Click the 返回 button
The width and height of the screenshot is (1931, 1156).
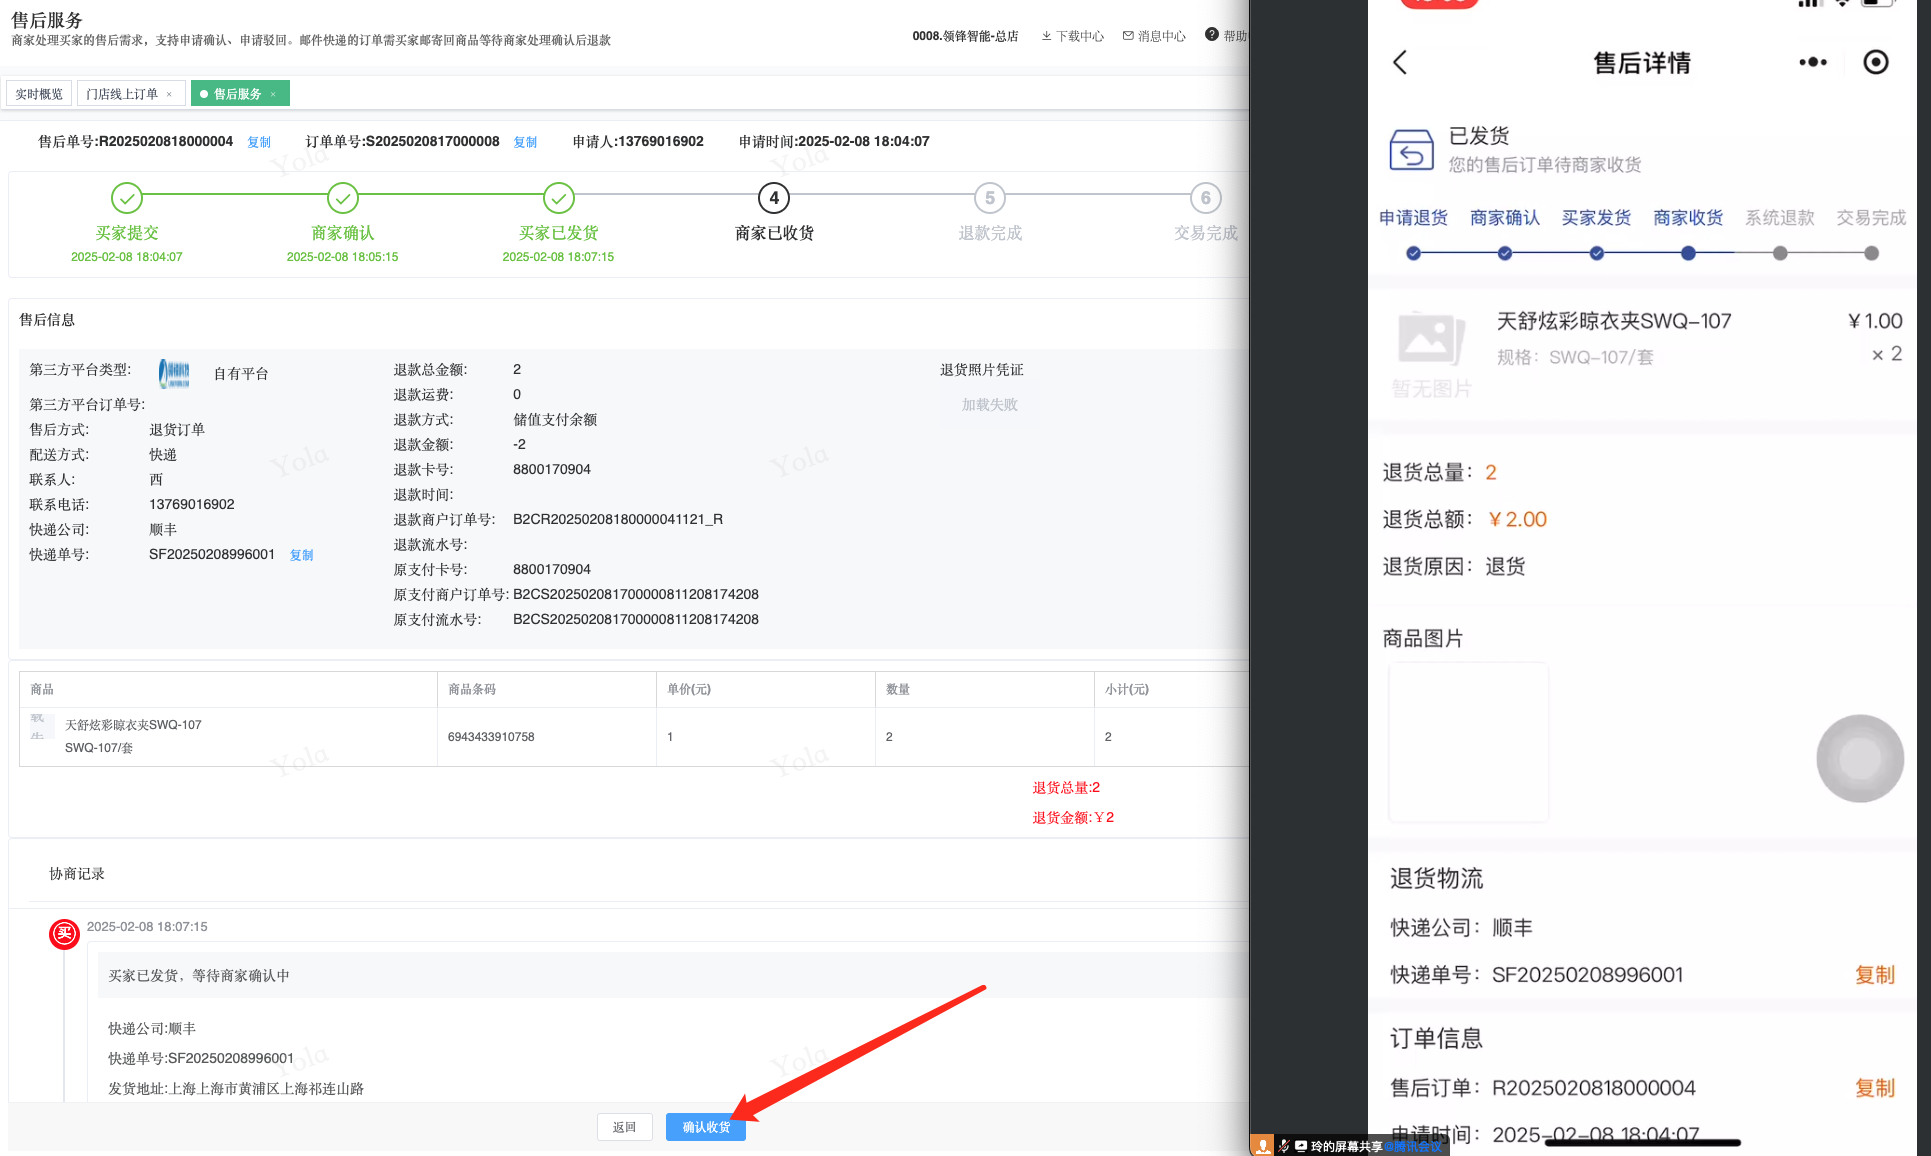pos(624,1127)
